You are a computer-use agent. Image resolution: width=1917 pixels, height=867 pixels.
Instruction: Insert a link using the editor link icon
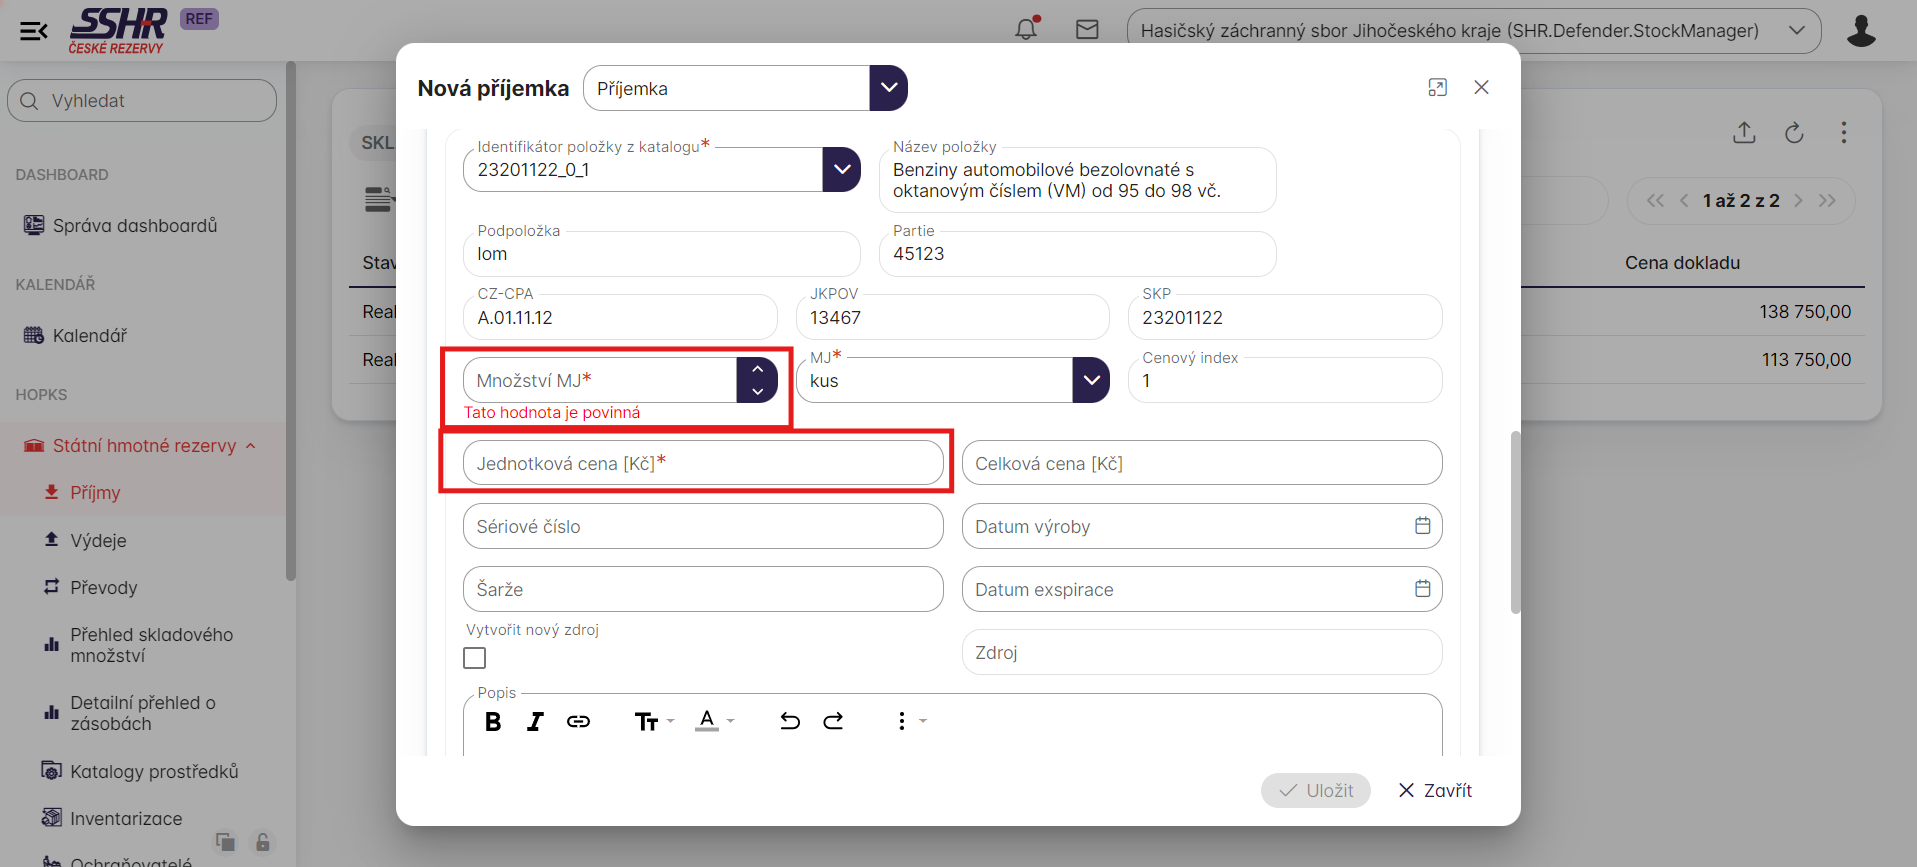(578, 722)
